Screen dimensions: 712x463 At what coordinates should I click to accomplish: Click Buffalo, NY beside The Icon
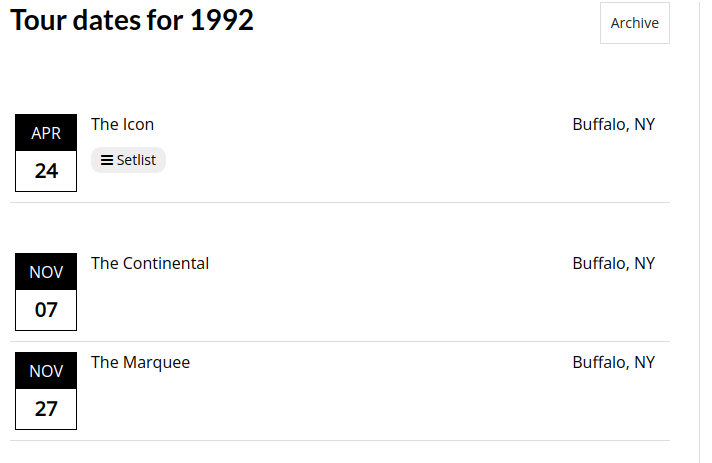[613, 124]
